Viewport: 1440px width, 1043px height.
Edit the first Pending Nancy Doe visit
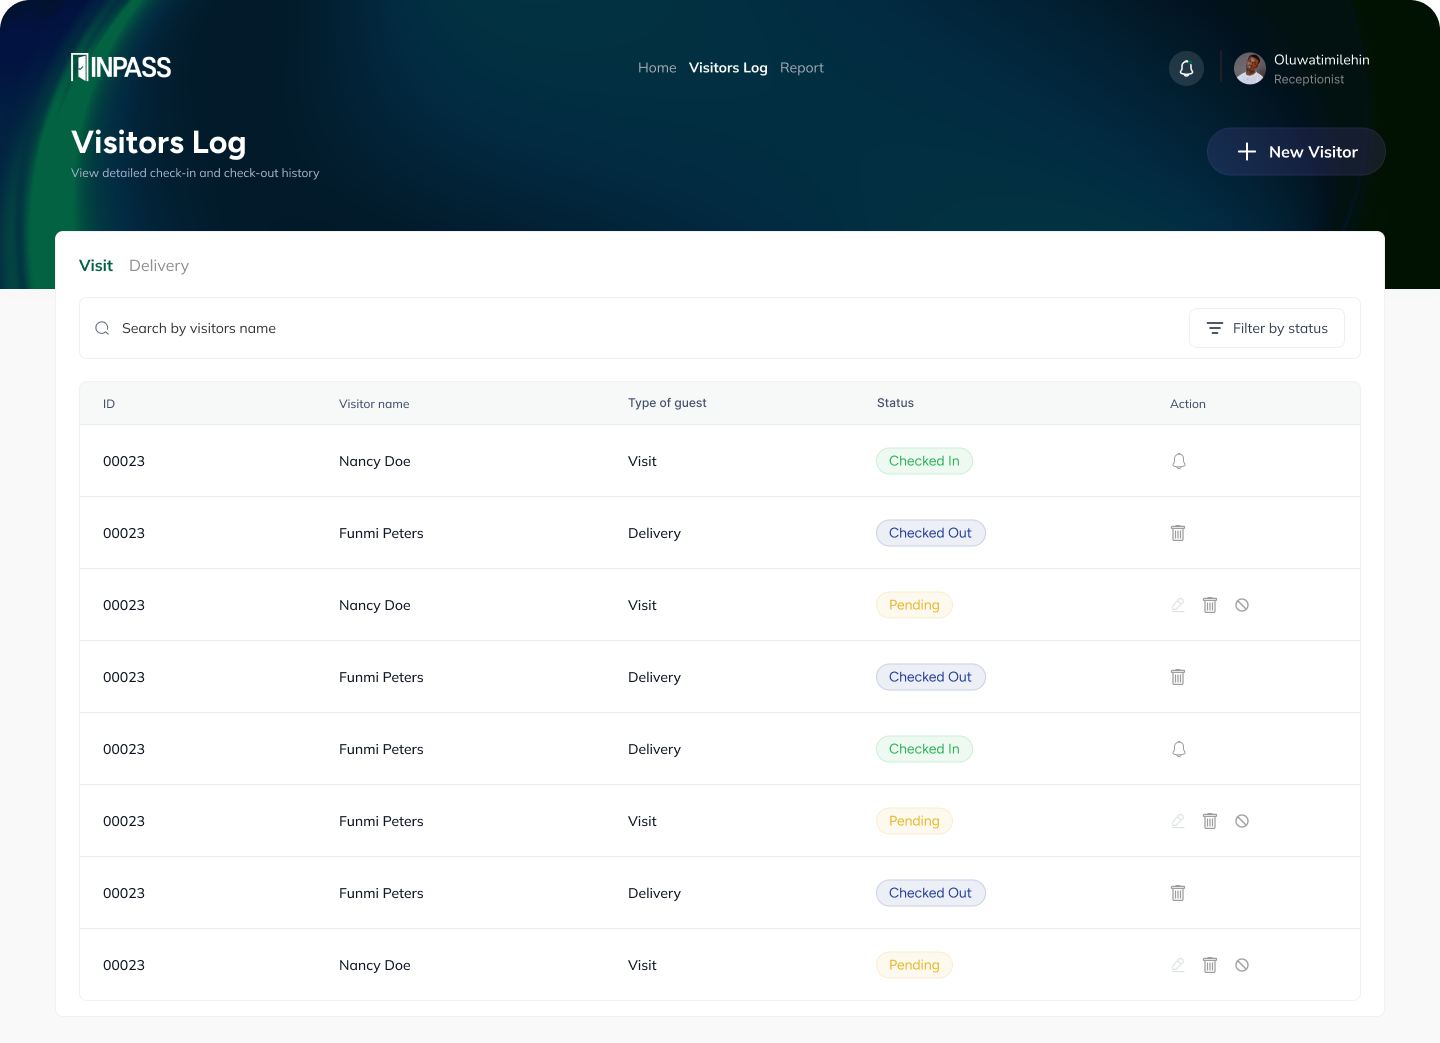click(1178, 605)
